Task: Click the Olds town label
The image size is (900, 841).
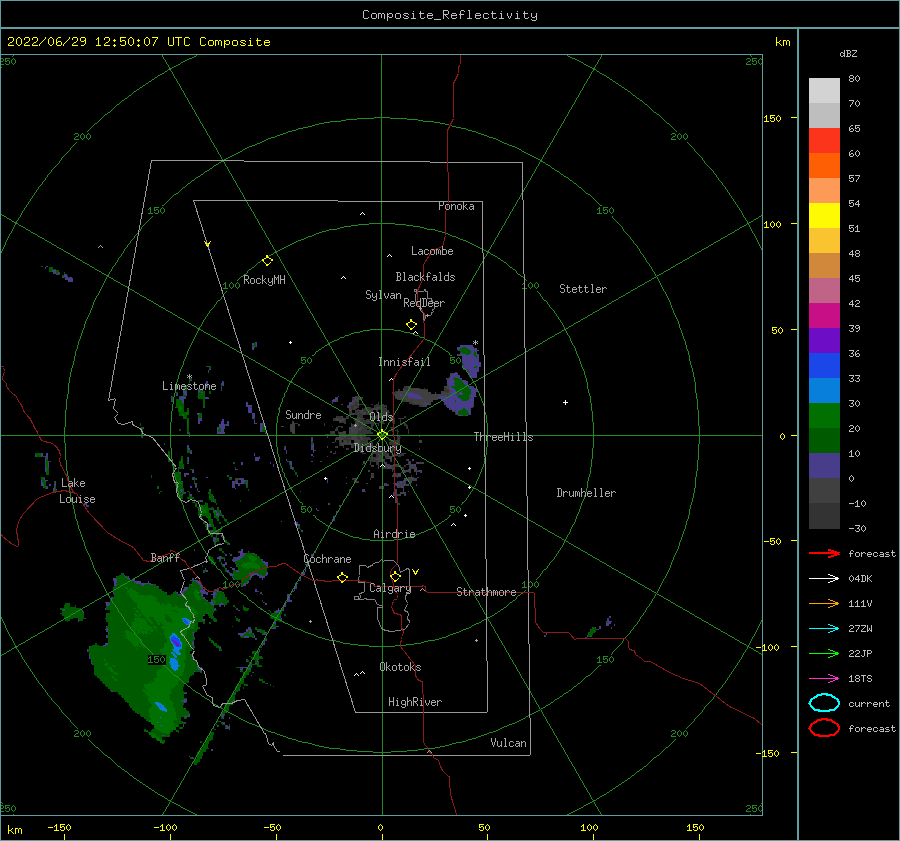Action: pos(381,417)
